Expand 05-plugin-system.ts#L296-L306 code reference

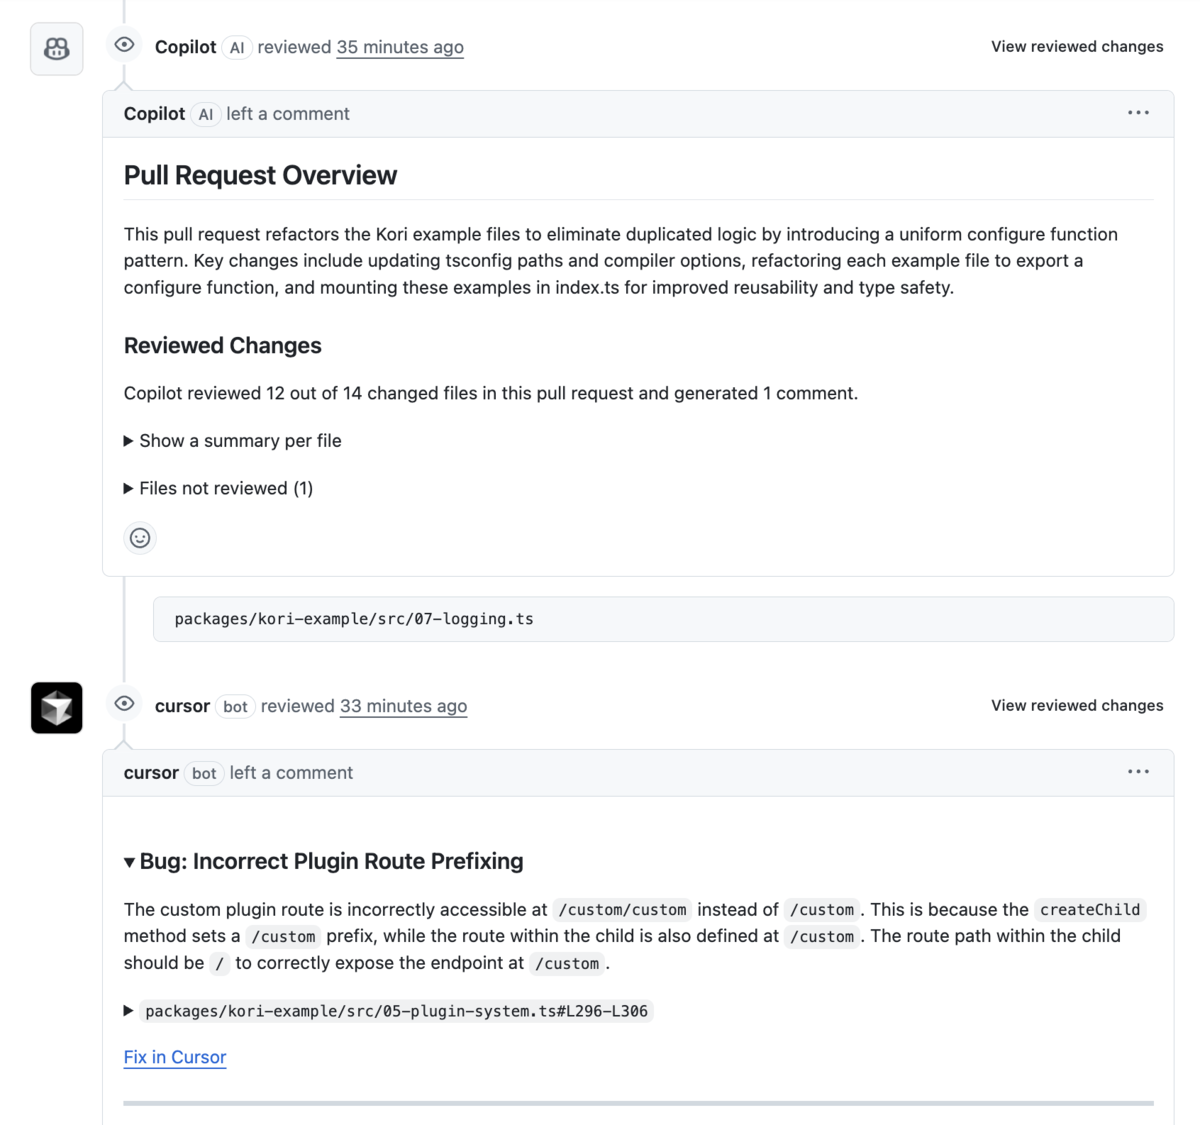coord(389,1011)
